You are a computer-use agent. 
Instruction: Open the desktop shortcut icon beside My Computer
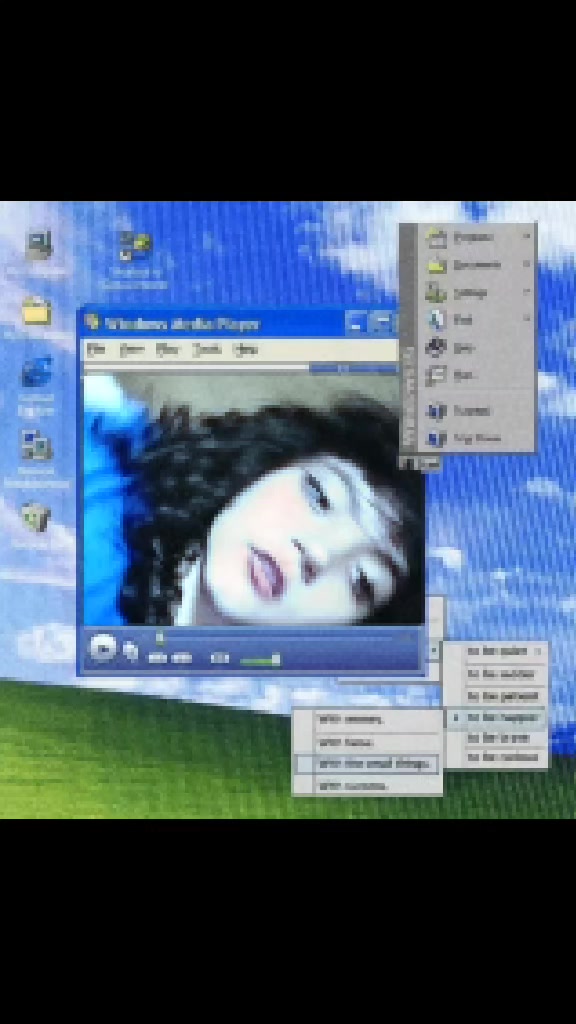(135, 246)
